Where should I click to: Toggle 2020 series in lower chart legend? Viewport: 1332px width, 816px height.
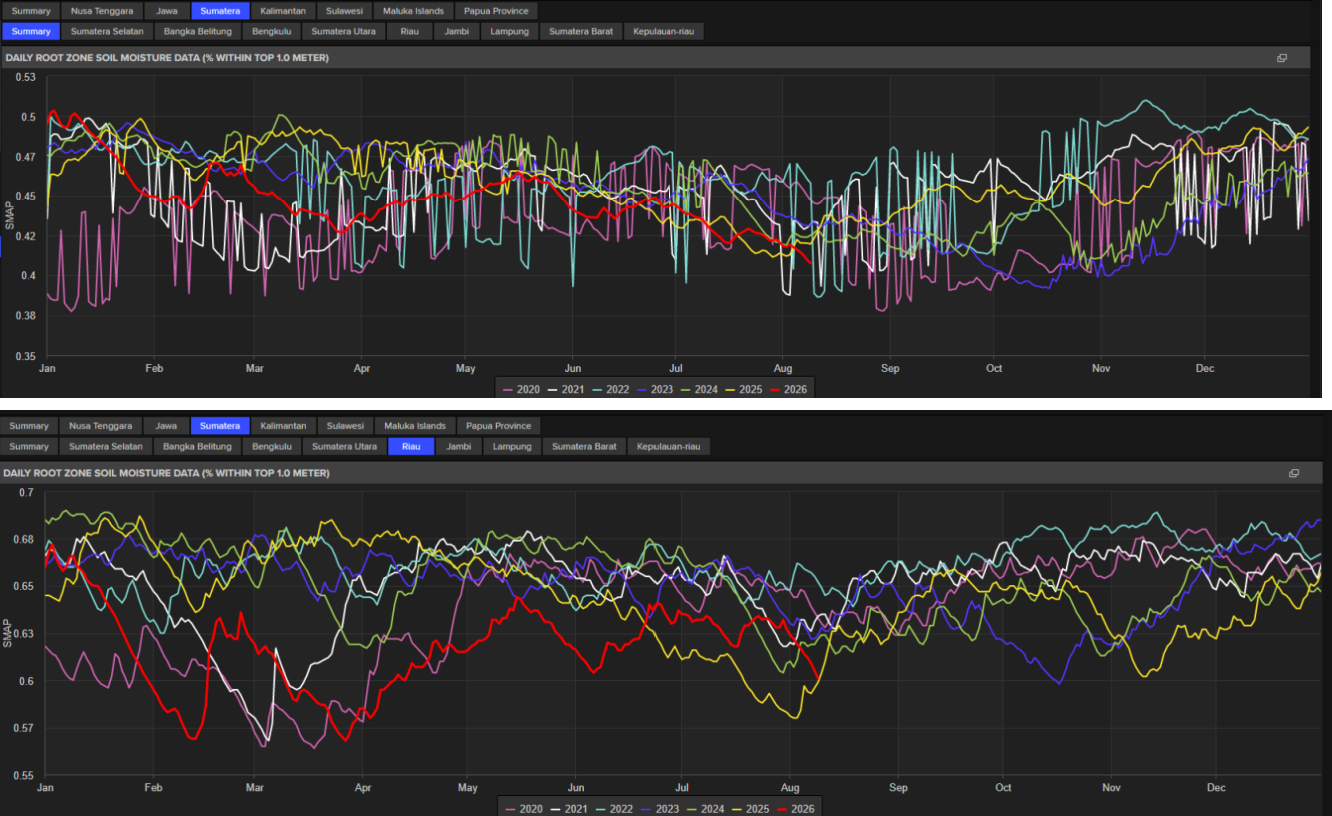(524, 807)
